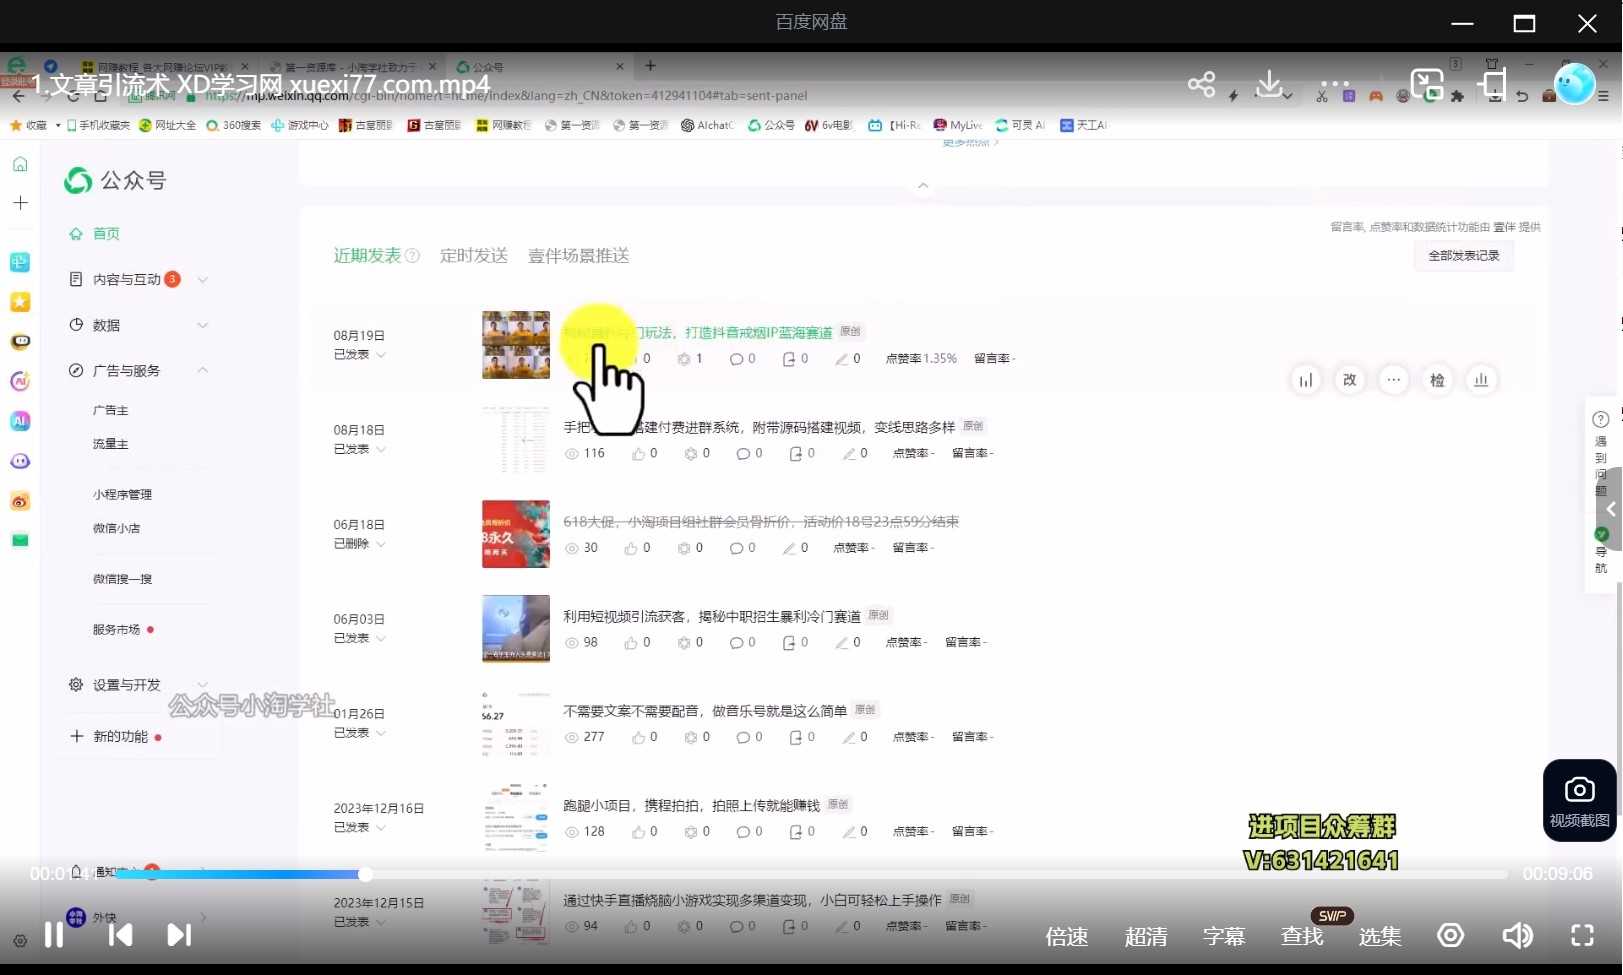Collapse the 广告与服务 sidebar section
Image resolution: width=1623 pixels, height=975 pixels.
[x=203, y=370]
